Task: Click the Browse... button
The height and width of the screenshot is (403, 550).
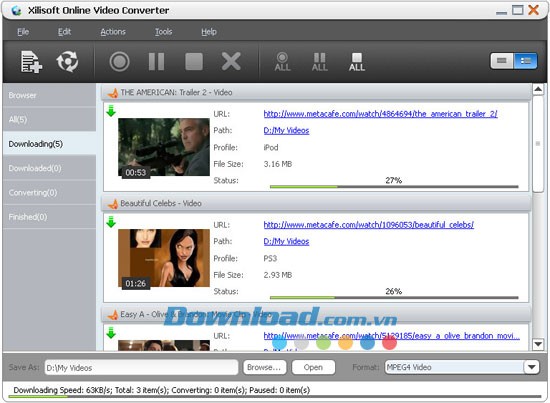Action: pos(264,367)
